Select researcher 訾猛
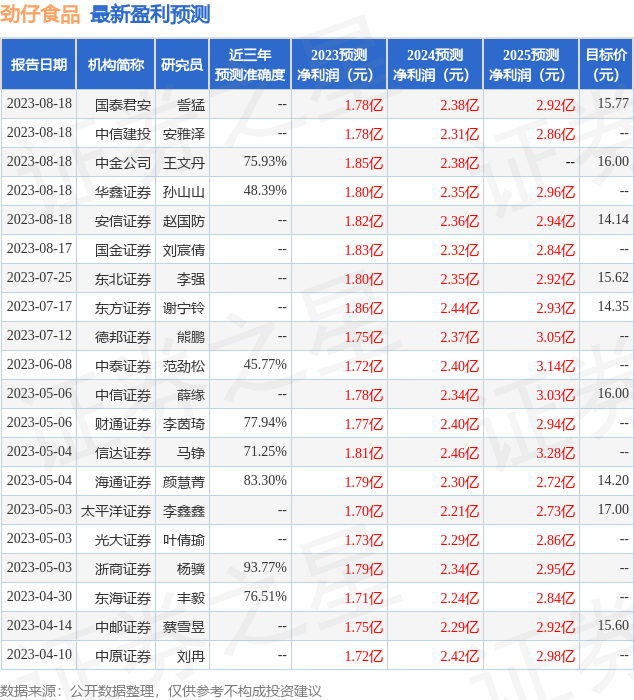Viewport: 634px width, 700px height. 191,105
